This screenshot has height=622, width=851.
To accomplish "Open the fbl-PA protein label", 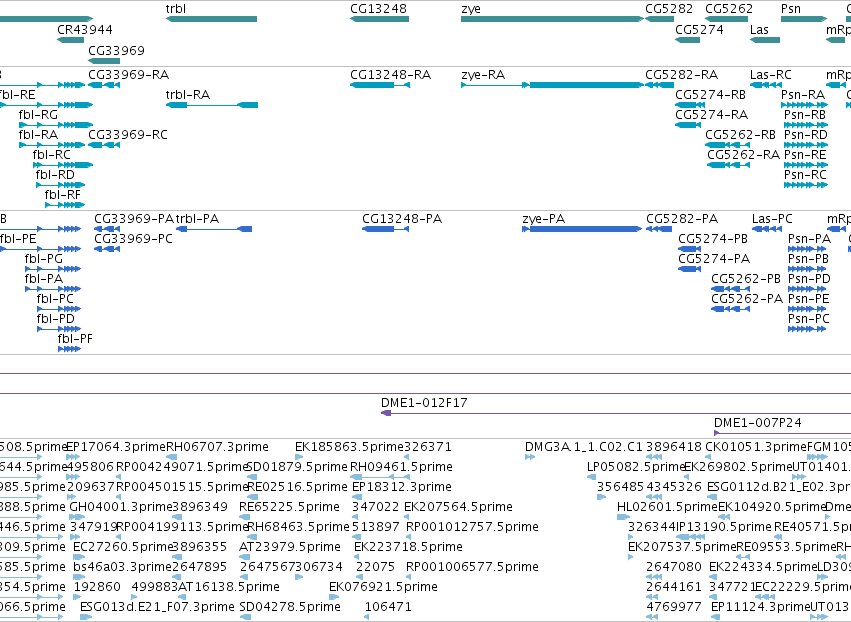I will coord(43,279).
